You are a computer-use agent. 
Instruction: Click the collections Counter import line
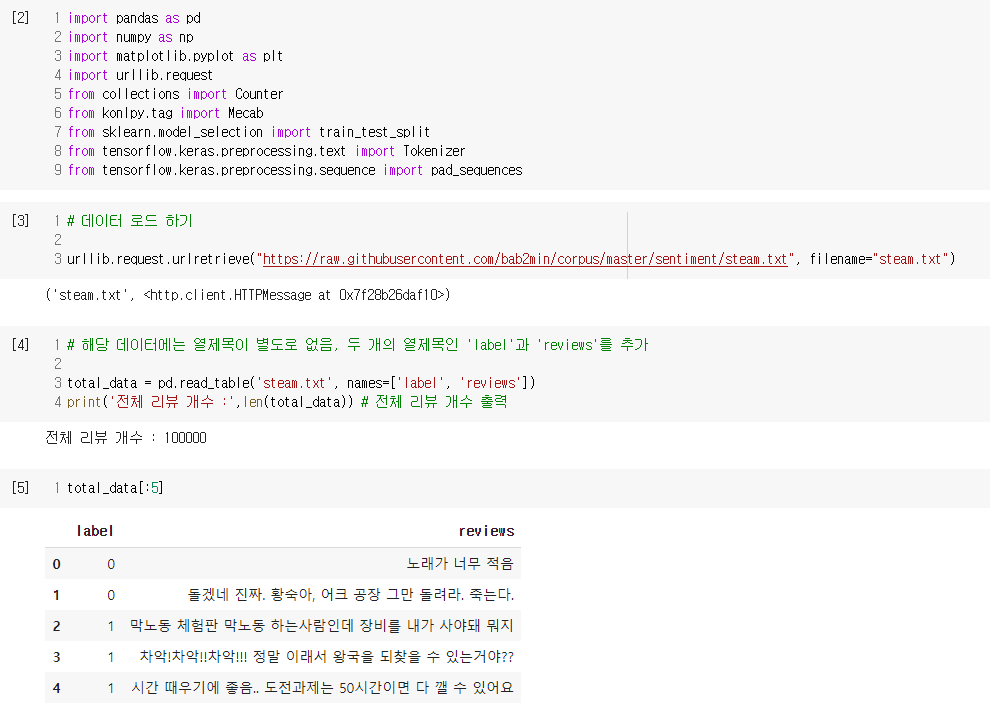click(176, 94)
